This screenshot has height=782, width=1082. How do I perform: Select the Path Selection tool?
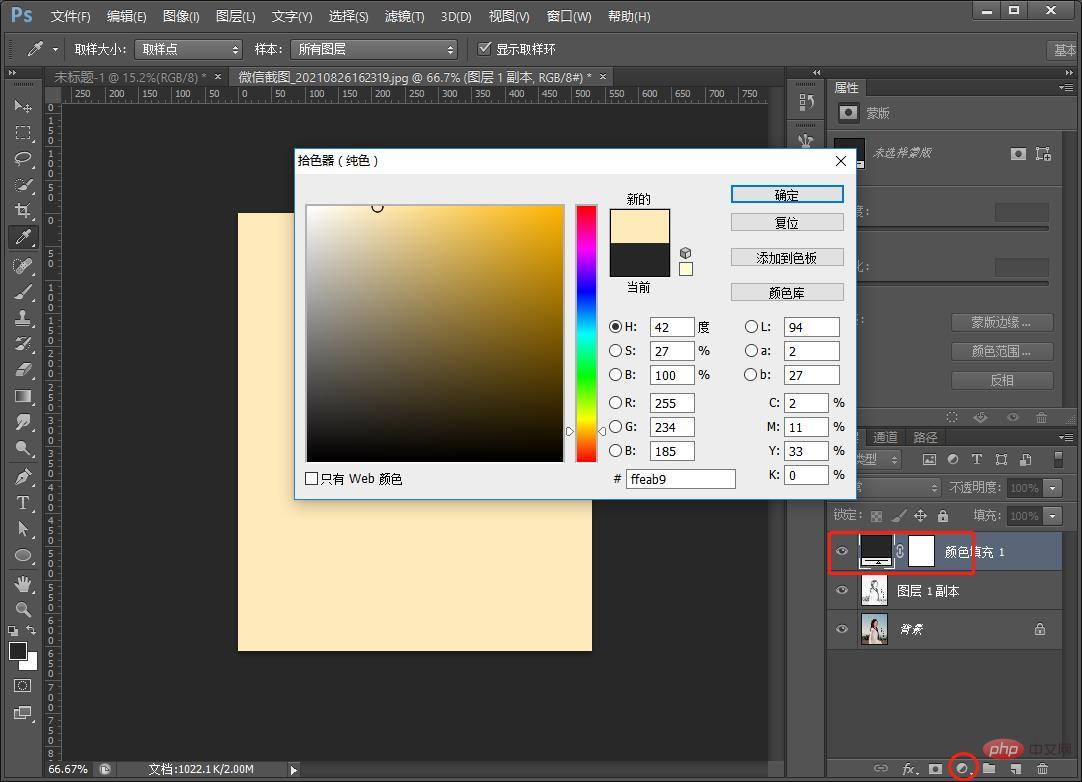click(23, 529)
